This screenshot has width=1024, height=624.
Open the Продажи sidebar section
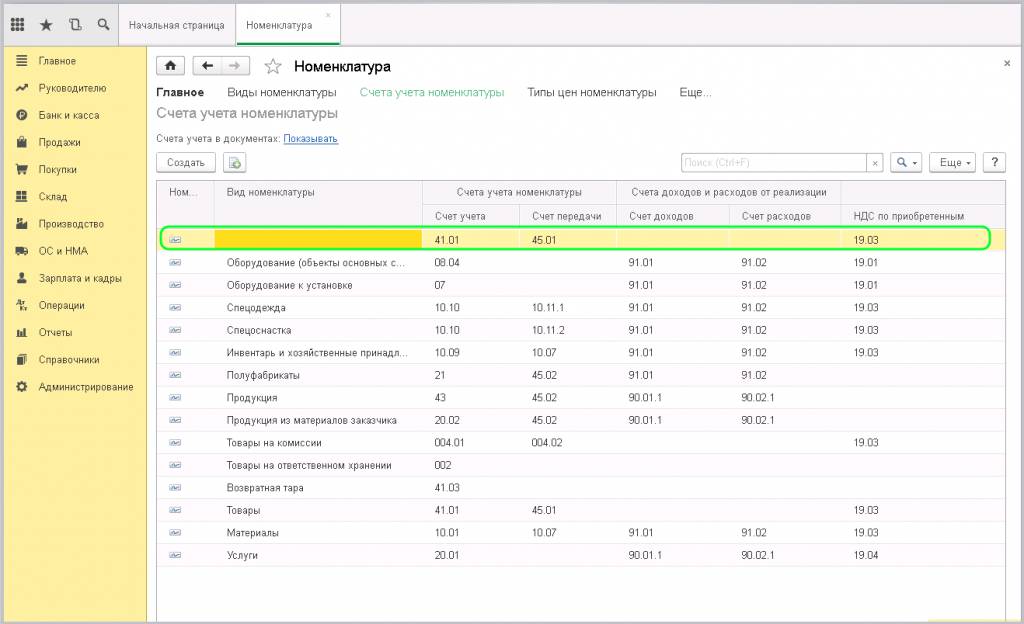point(59,142)
